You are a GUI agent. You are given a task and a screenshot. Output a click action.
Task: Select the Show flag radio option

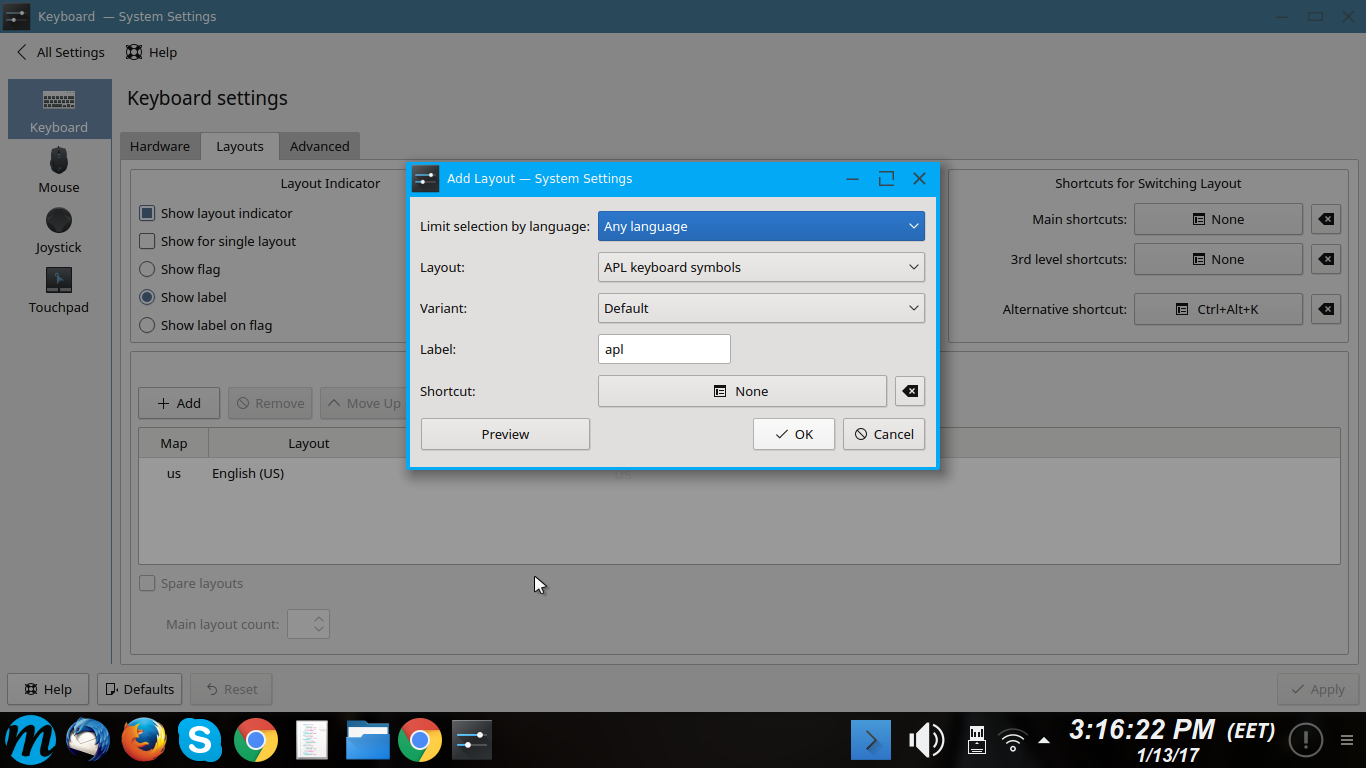[x=147, y=269]
